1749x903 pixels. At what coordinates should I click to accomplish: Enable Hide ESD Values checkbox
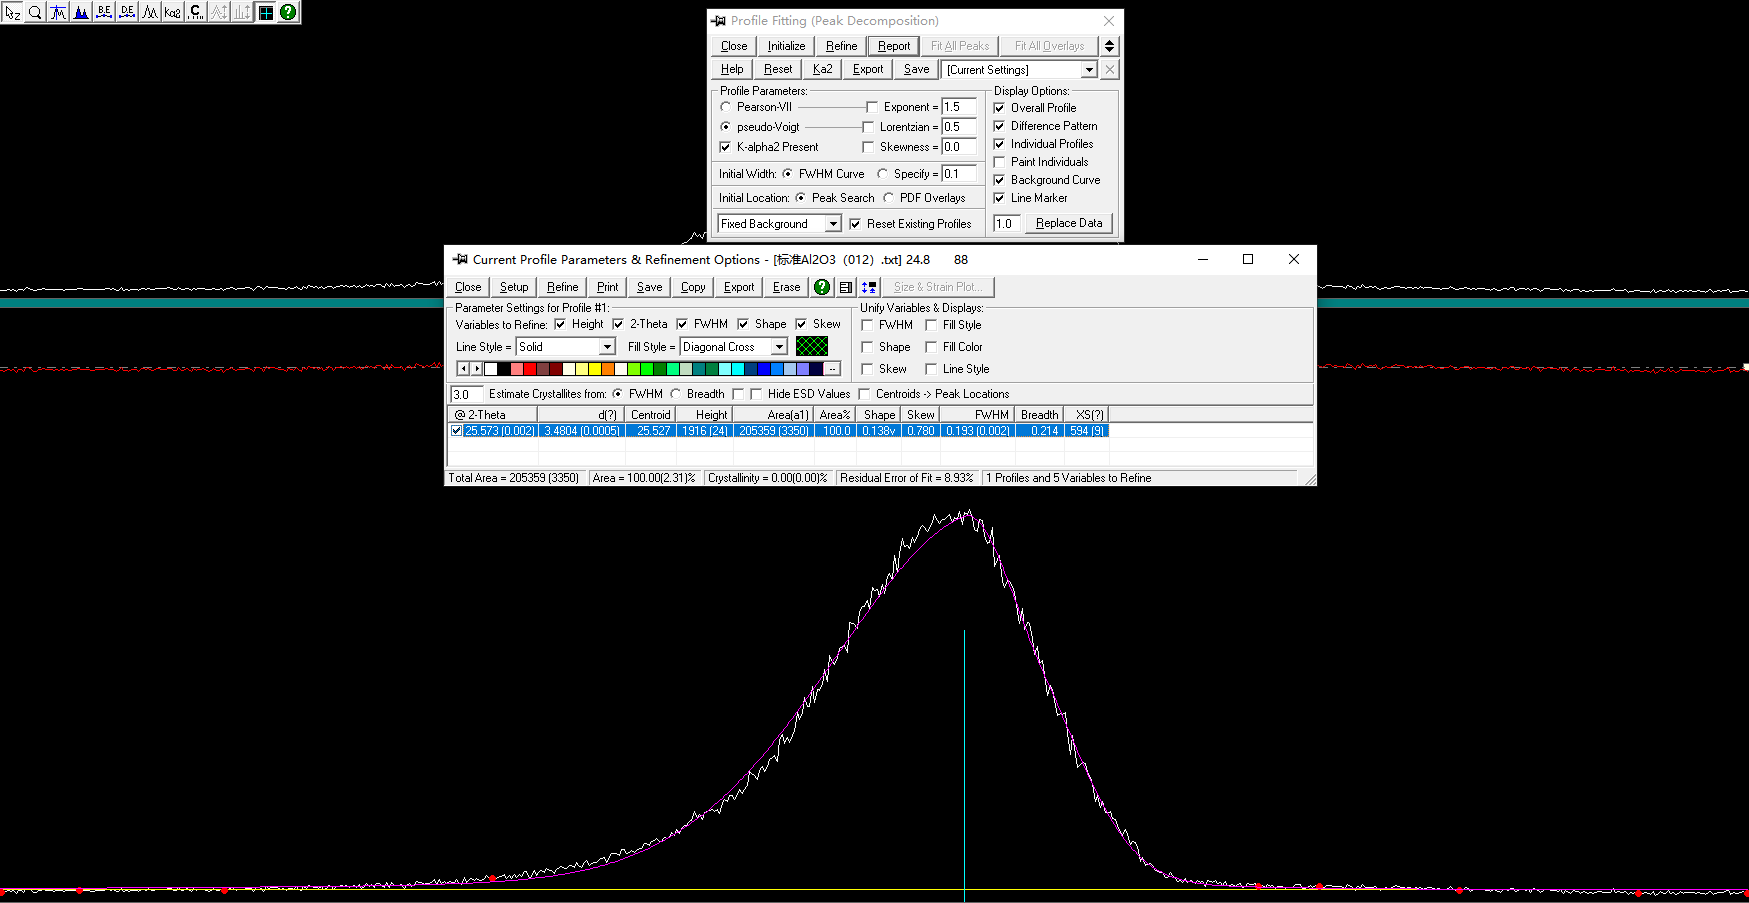pyautogui.click(x=757, y=394)
